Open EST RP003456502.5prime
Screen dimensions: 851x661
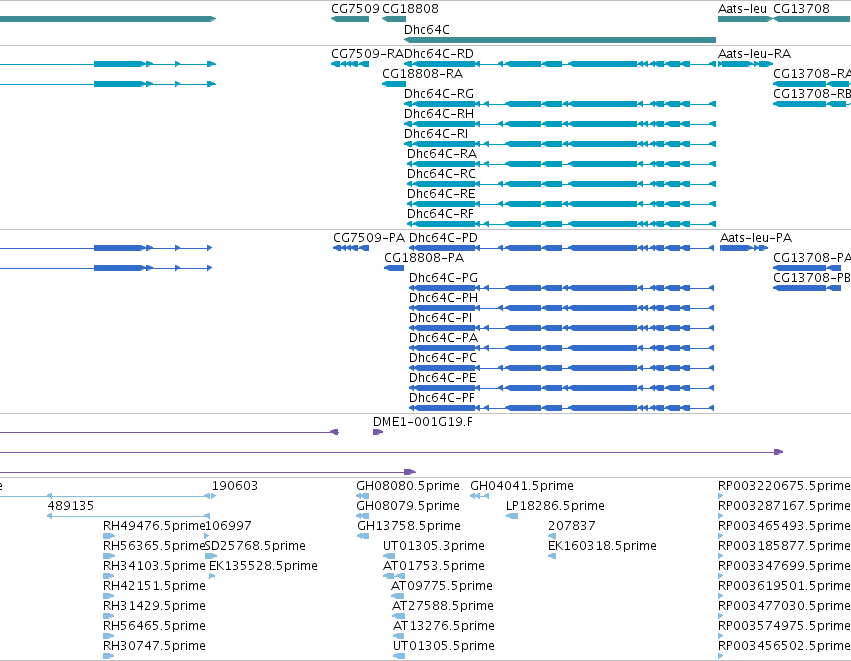point(784,646)
